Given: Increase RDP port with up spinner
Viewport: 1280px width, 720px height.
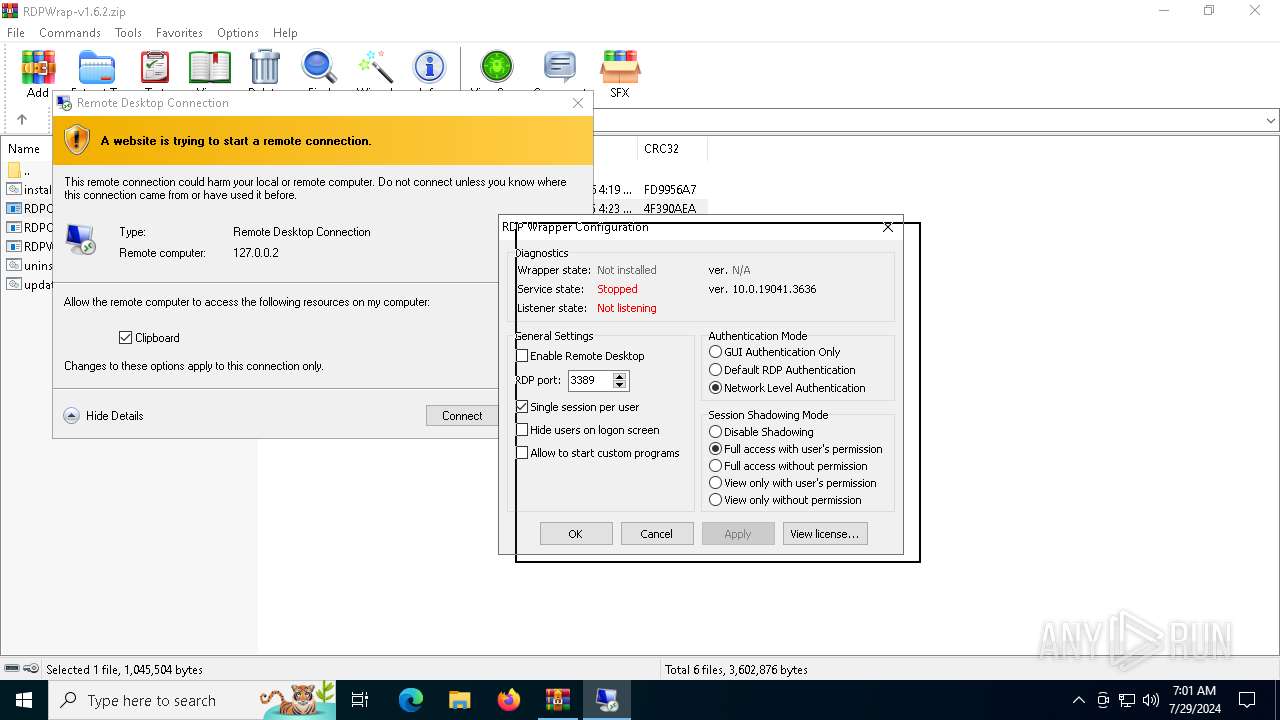Looking at the screenshot, I should [620, 376].
